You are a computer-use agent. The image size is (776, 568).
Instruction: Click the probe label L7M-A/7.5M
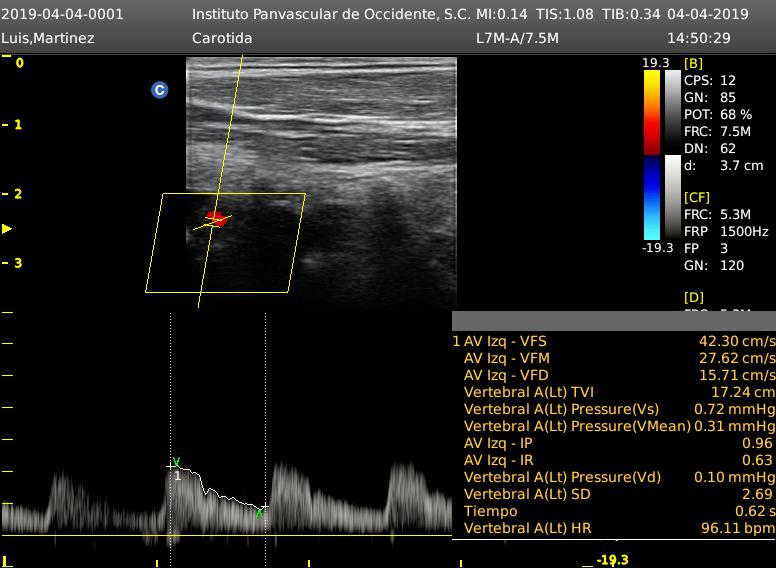click(517, 38)
